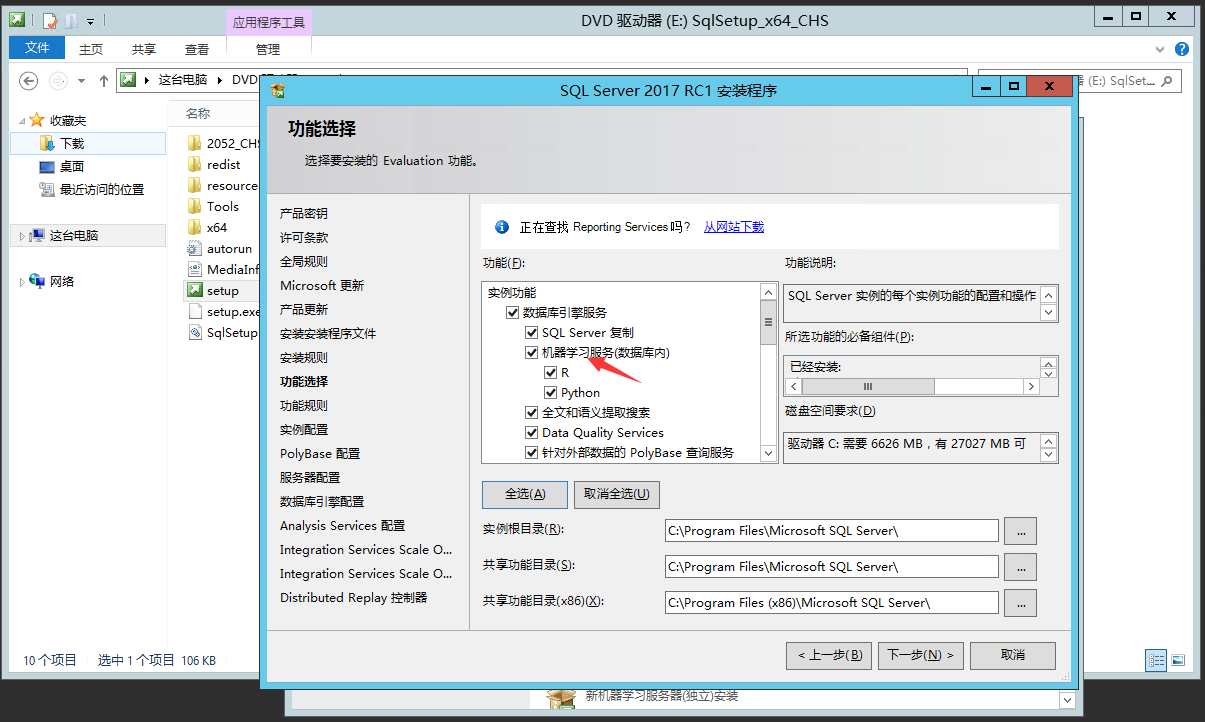Click the autorun file icon
Screen dimensions: 1205x722
tap(194, 248)
